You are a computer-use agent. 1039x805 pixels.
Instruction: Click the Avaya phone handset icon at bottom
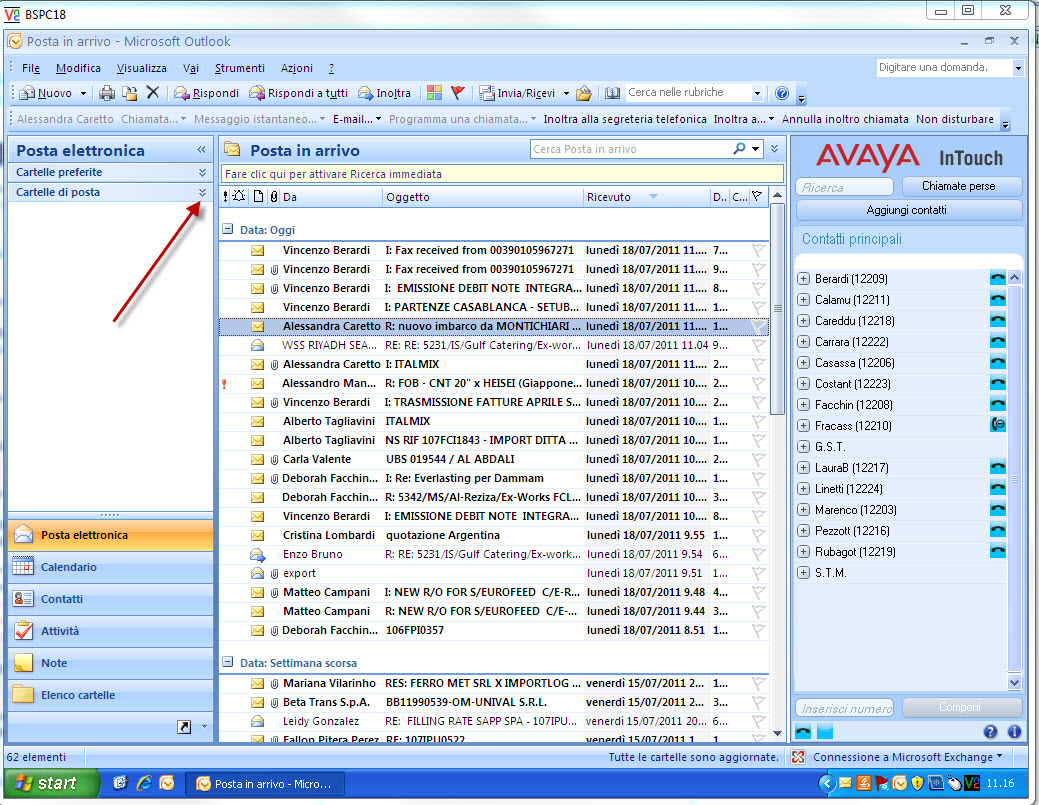pos(803,731)
